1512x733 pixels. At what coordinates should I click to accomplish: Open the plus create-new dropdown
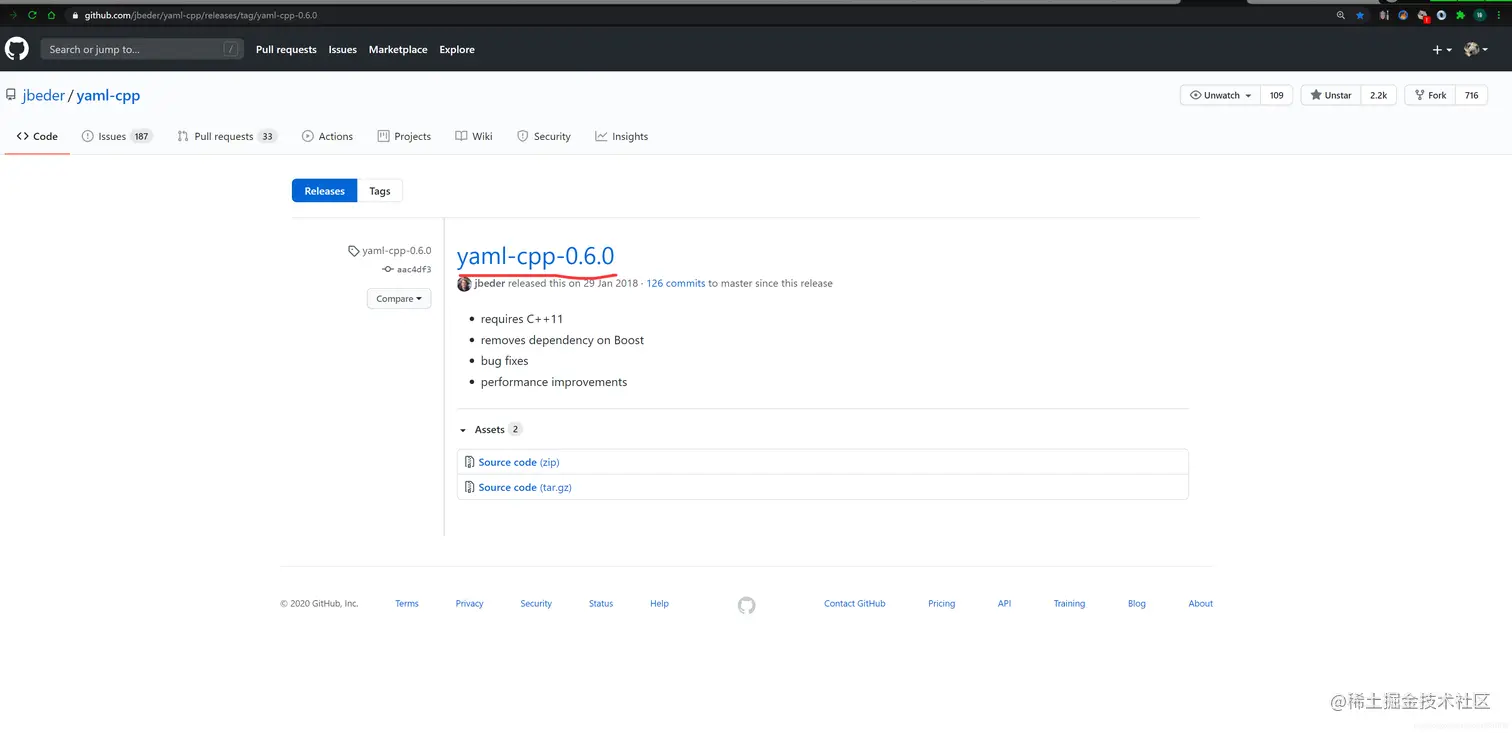[1441, 49]
